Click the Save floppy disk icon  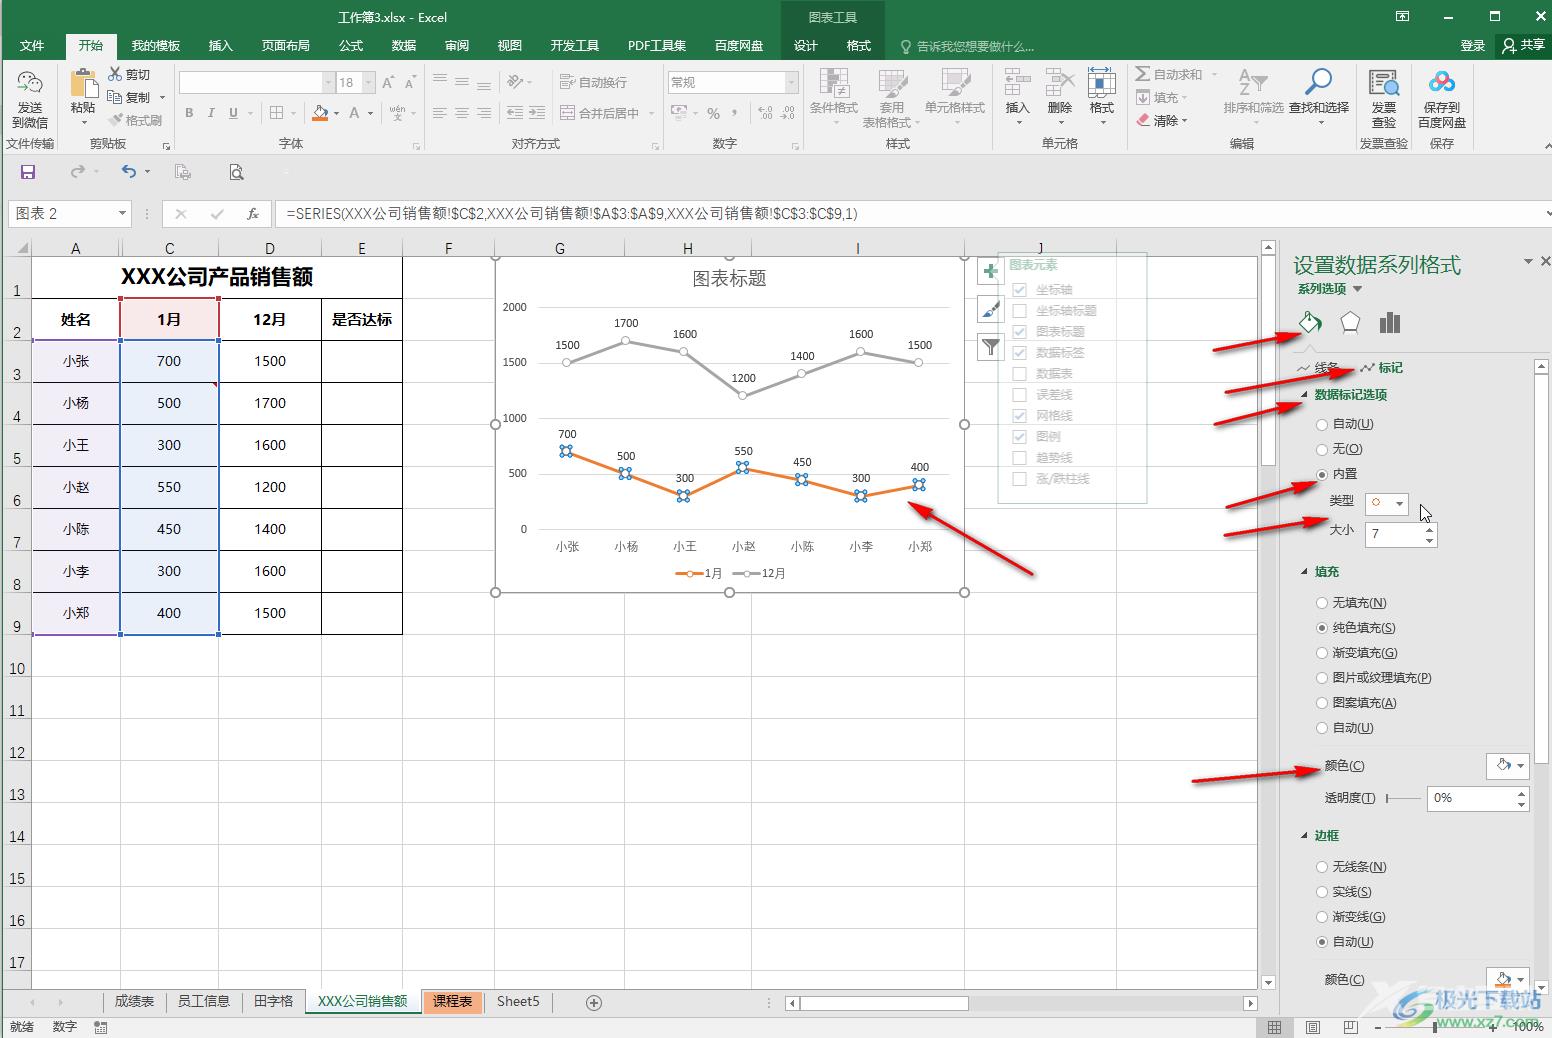tap(28, 172)
